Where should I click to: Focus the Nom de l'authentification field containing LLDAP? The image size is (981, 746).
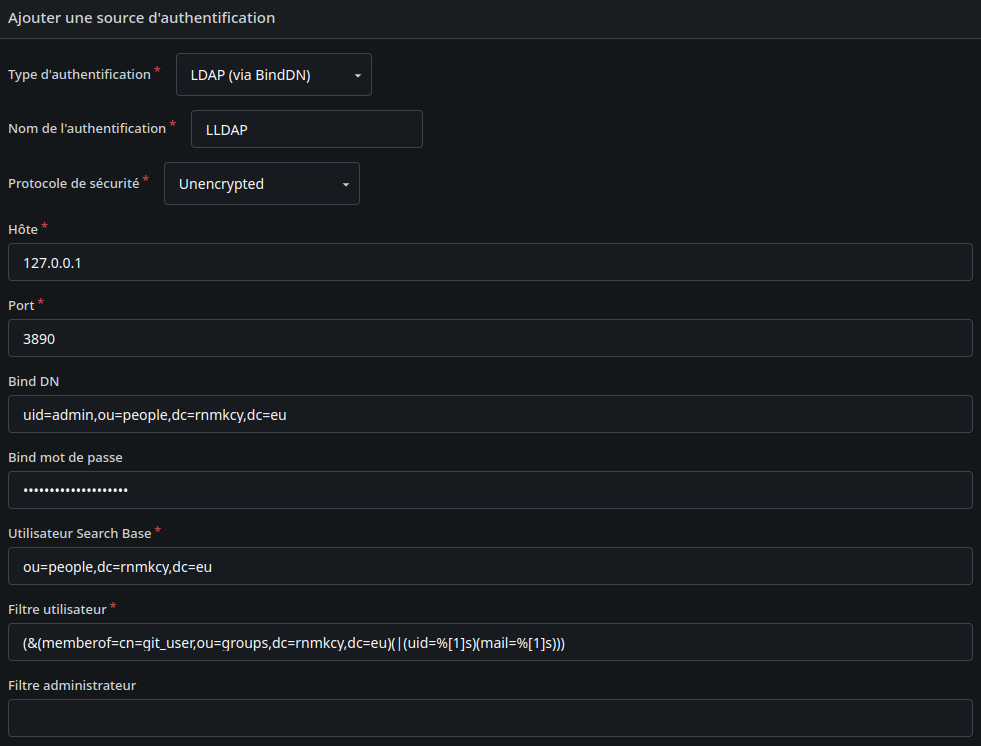306,129
